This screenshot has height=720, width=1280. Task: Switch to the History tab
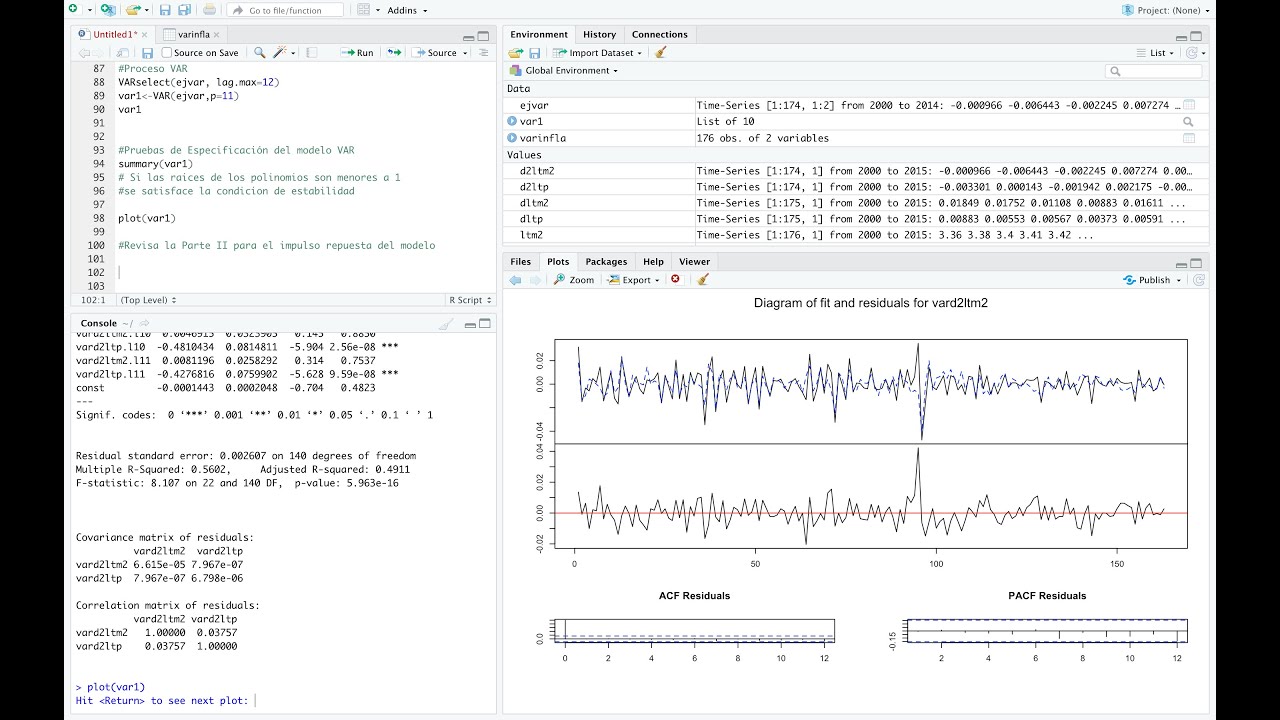[x=599, y=34]
